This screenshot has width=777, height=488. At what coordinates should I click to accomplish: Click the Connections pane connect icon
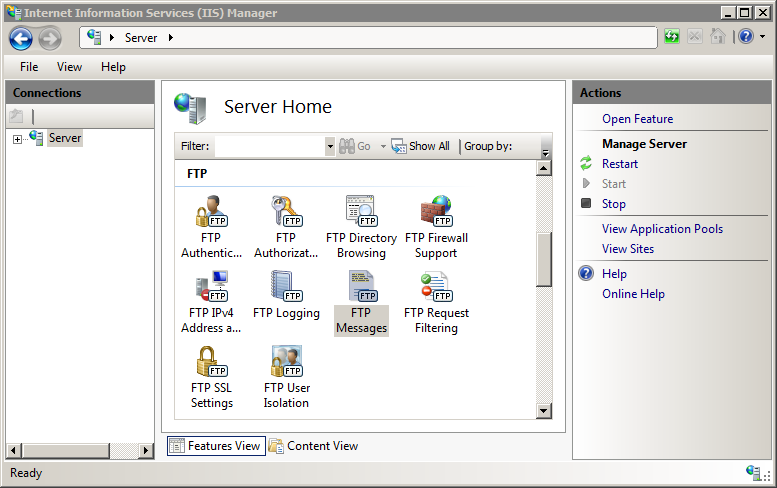point(16,116)
